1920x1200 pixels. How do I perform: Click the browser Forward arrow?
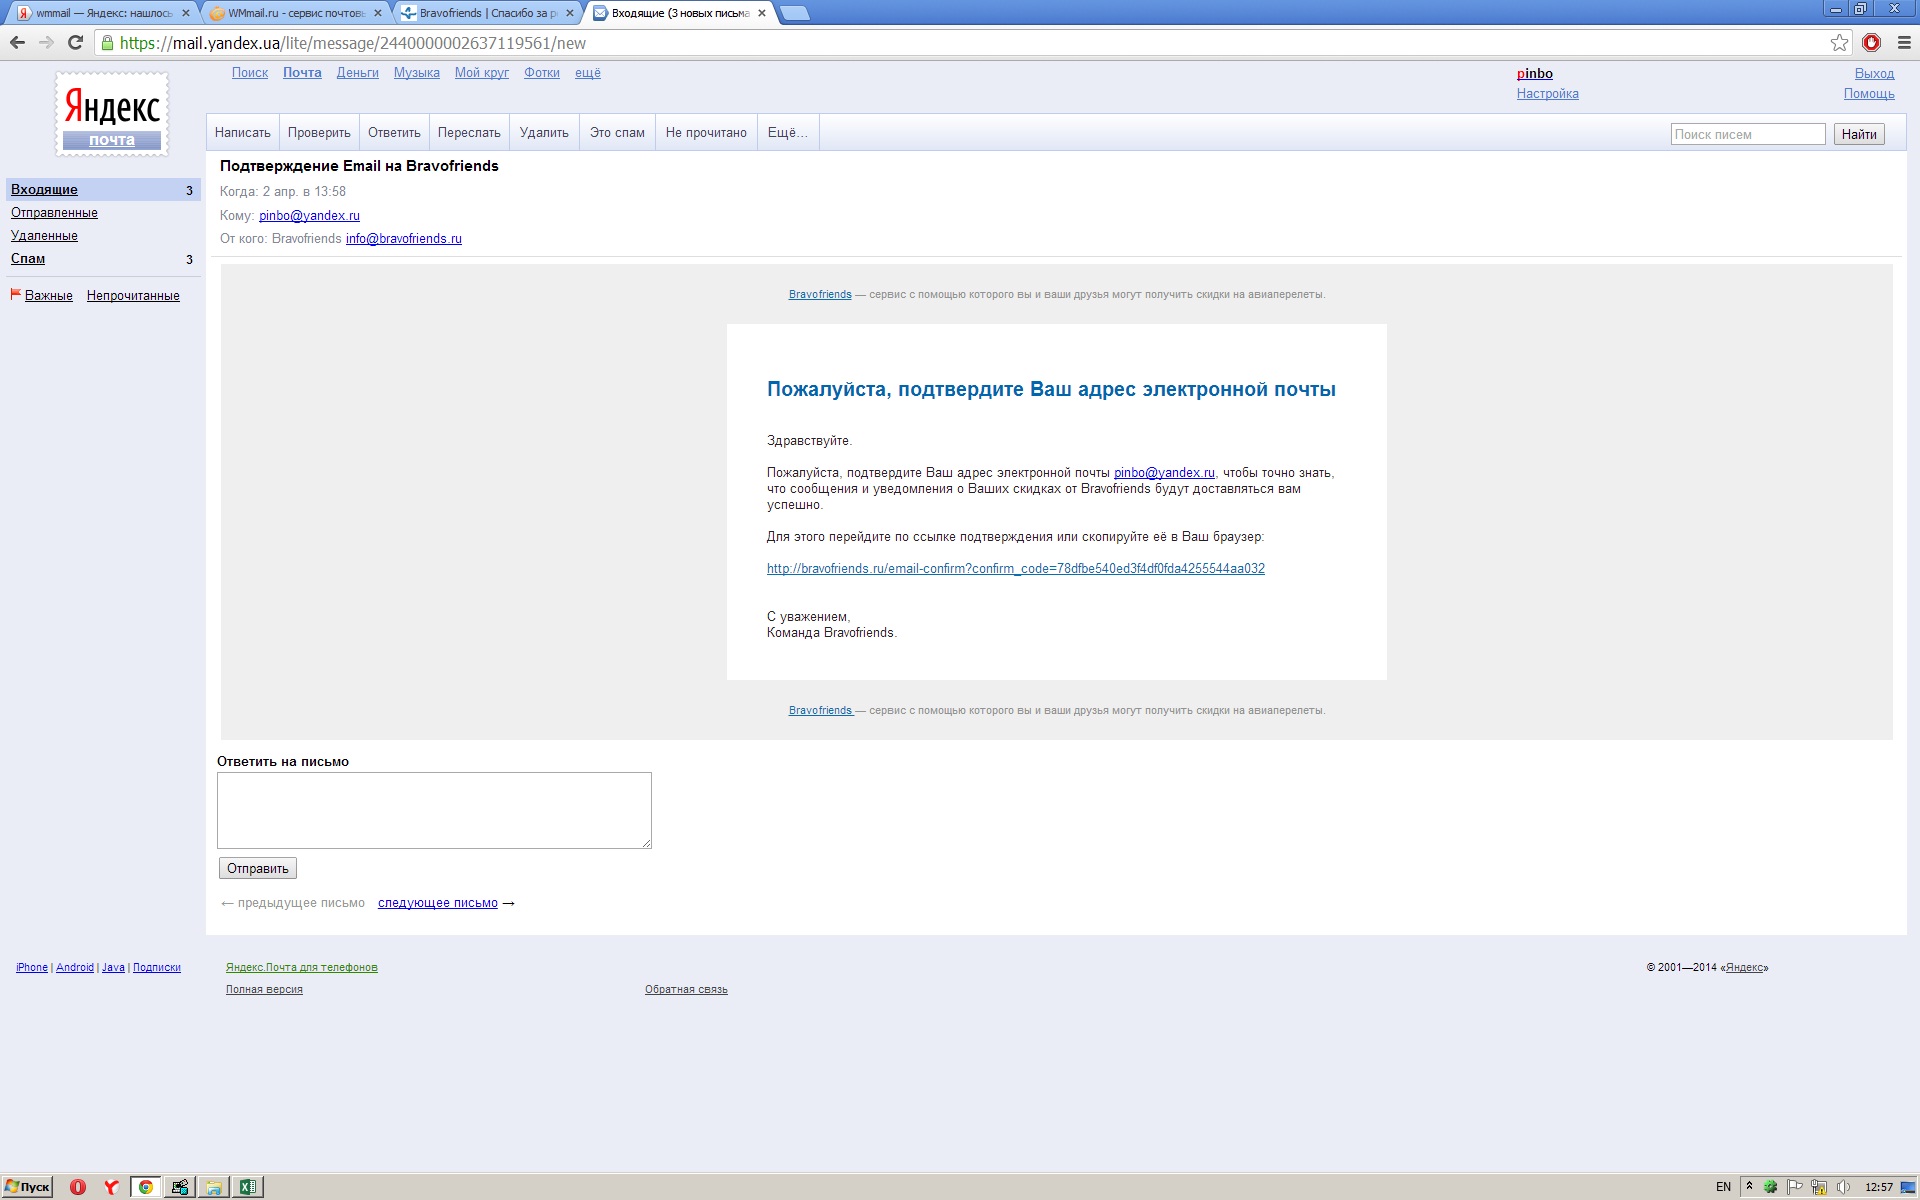(46, 42)
